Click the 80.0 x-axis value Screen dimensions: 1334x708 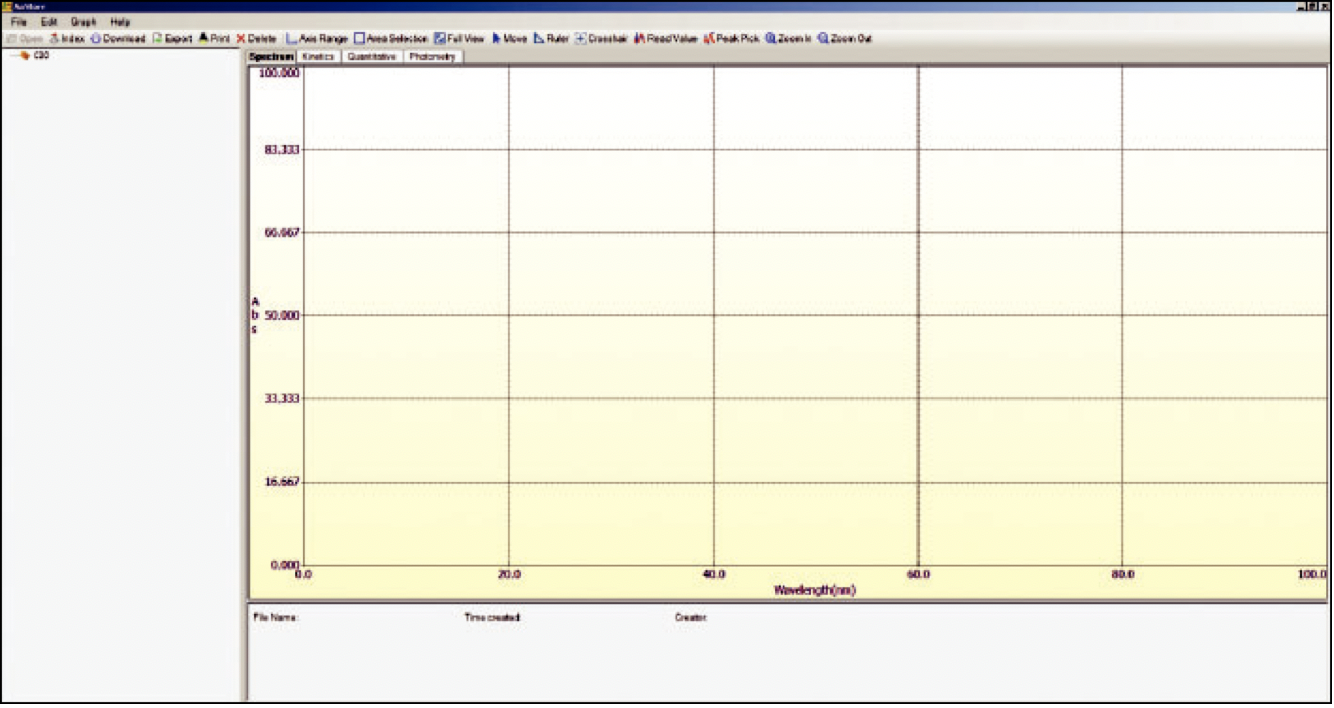click(x=1122, y=575)
